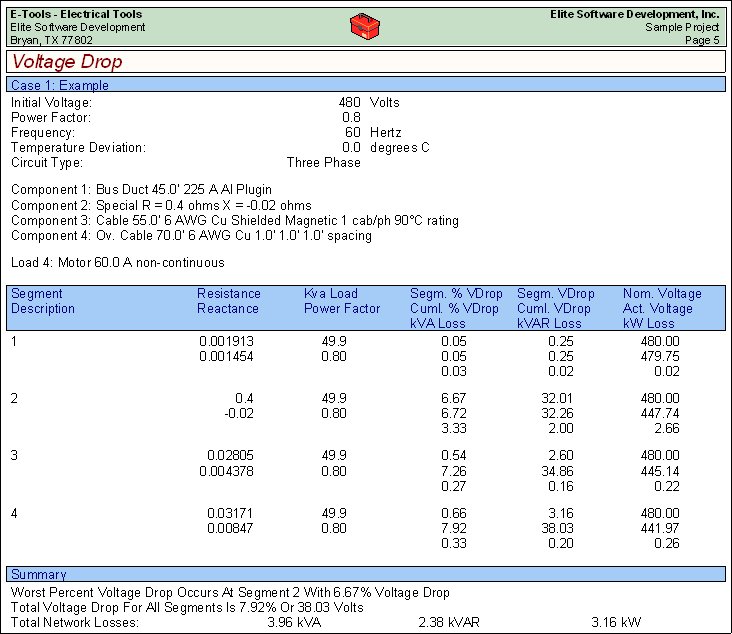Select Component 4 Ov. Cable line
The image size is (732, 634).
[x=191, y=235]
